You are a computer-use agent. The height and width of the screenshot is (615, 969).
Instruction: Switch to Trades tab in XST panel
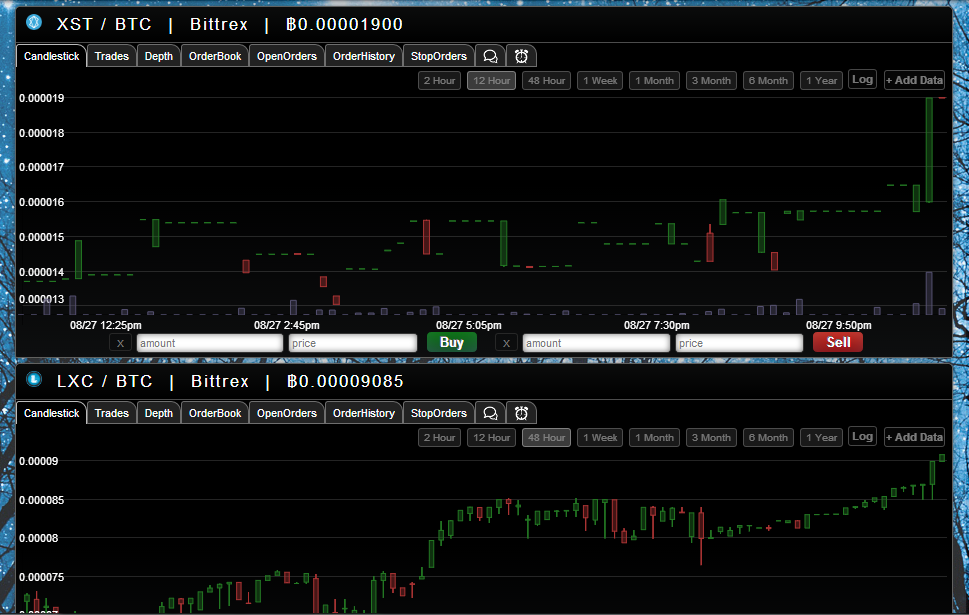tap(111, 56)
